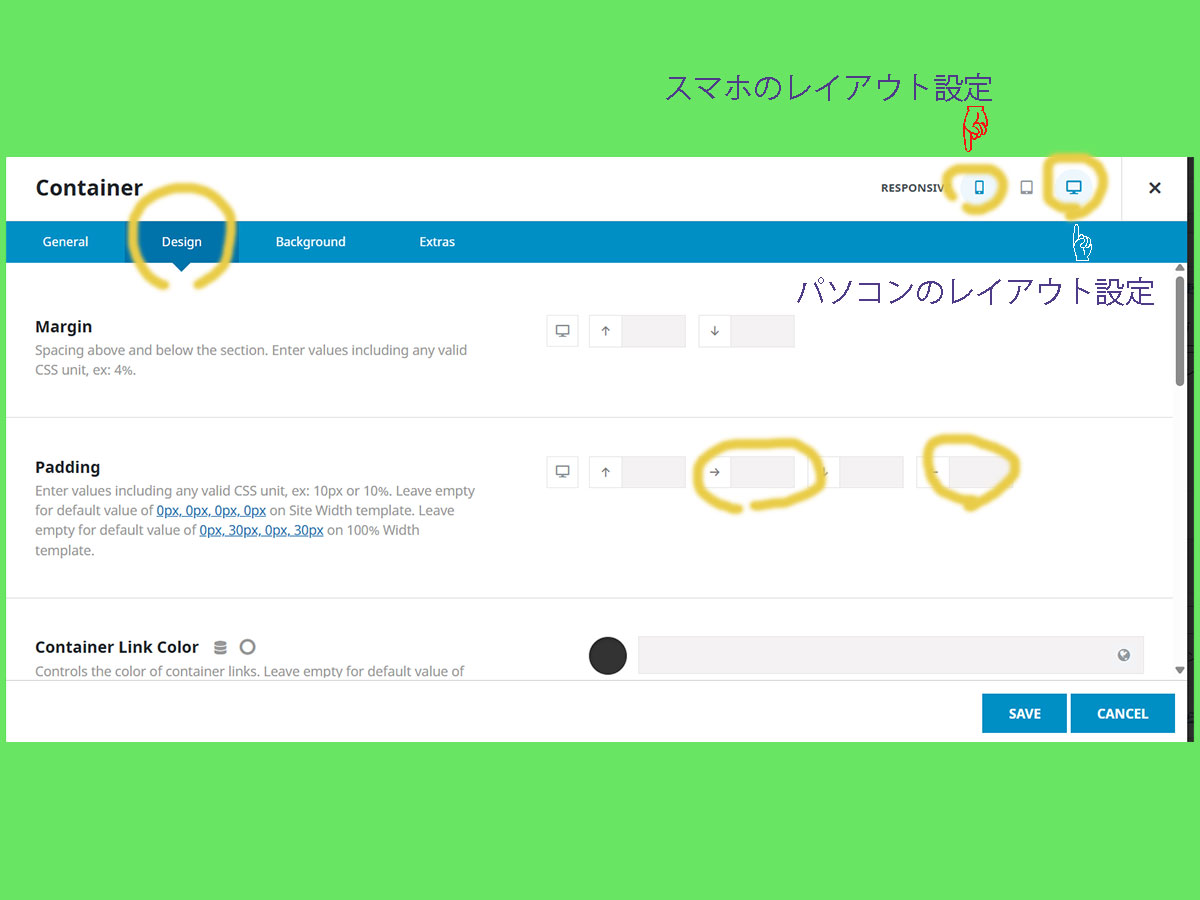
Task: Click the SAVE button
Action: pyautogui.click(x=1024, y=714)
